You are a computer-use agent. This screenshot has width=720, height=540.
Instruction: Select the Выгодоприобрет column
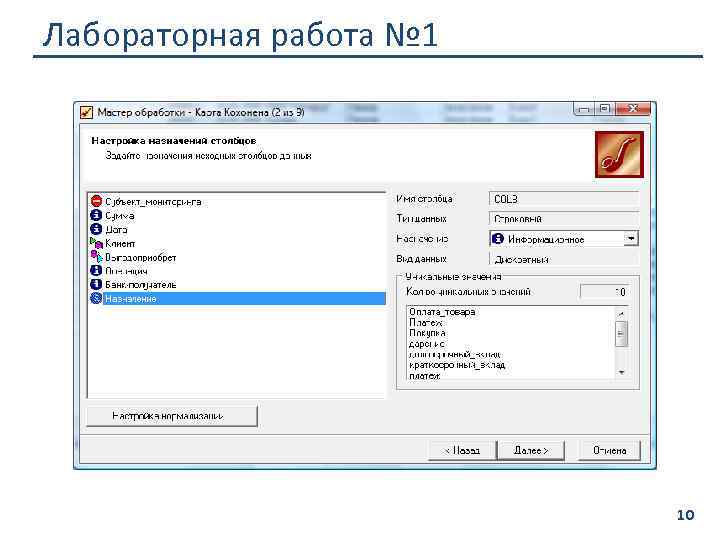141,257
